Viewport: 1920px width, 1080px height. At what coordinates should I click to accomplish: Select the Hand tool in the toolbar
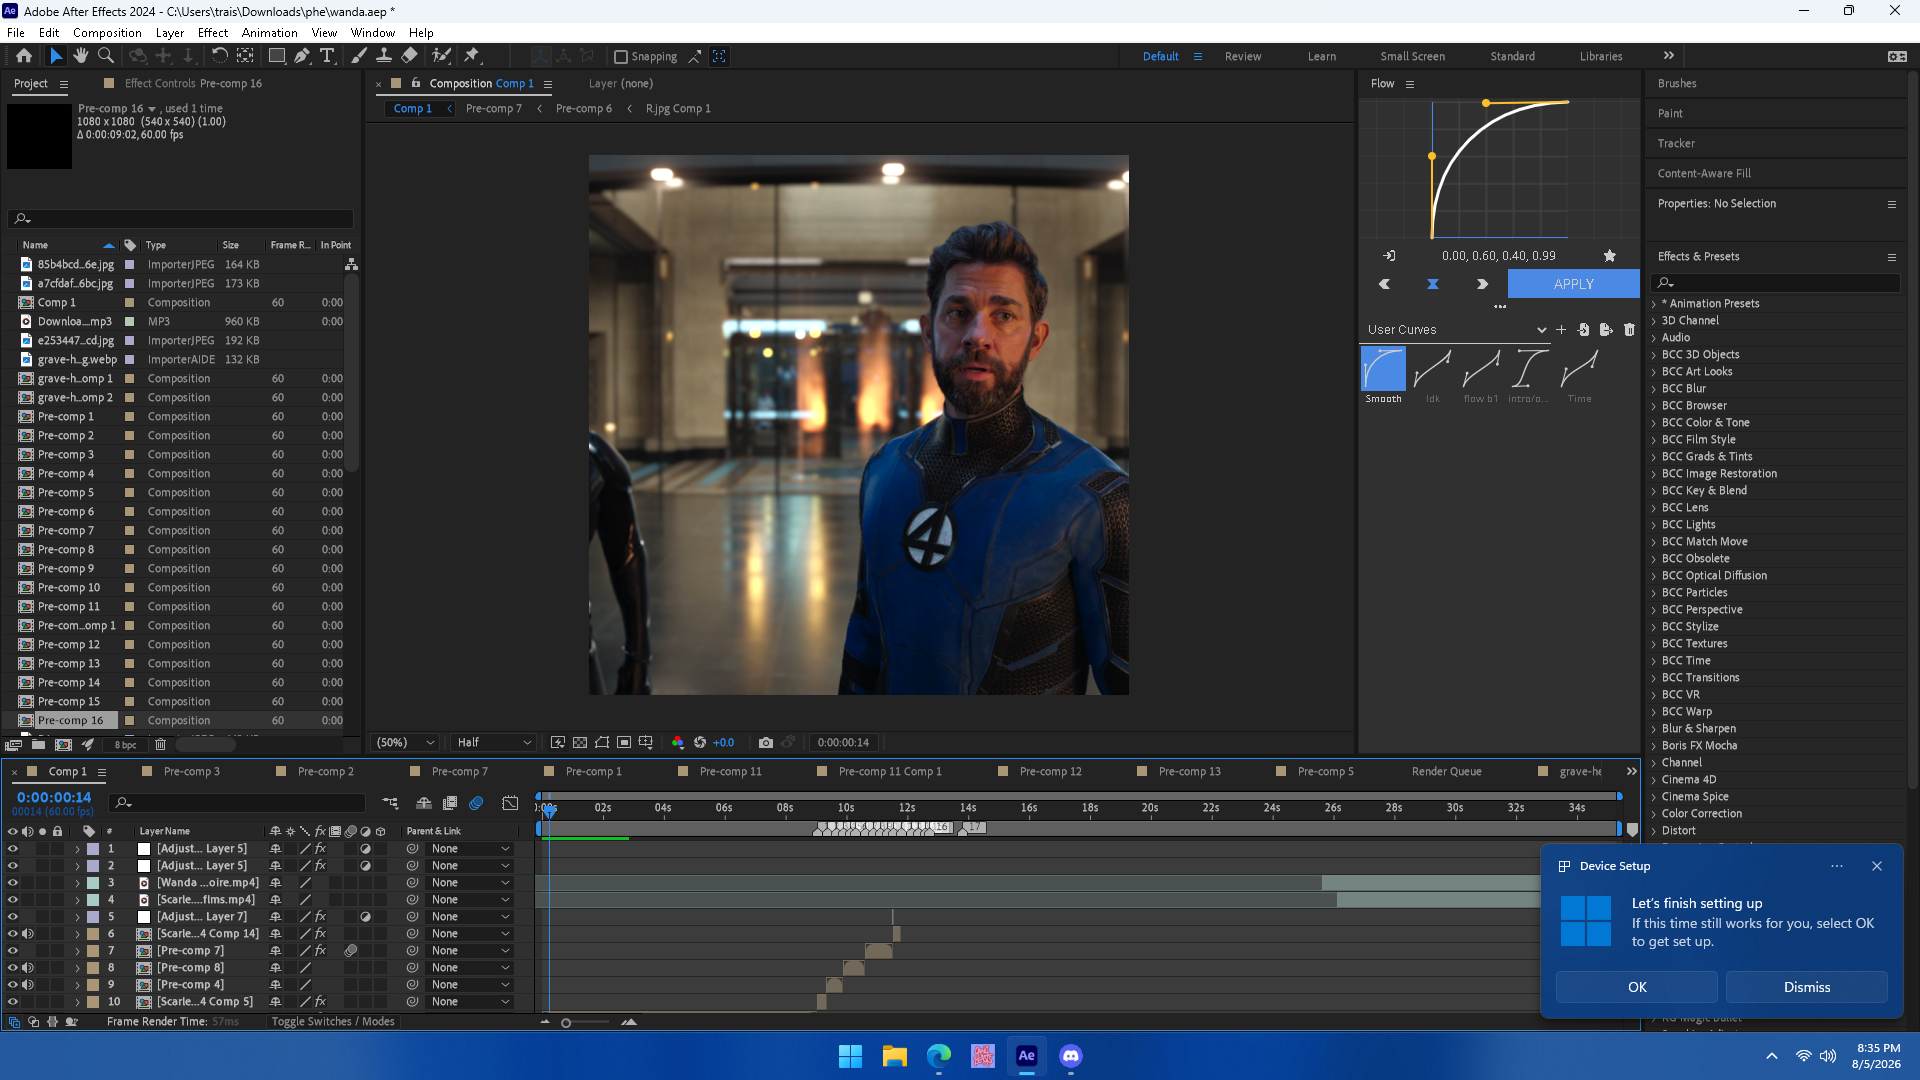click(x=81, y=56)
